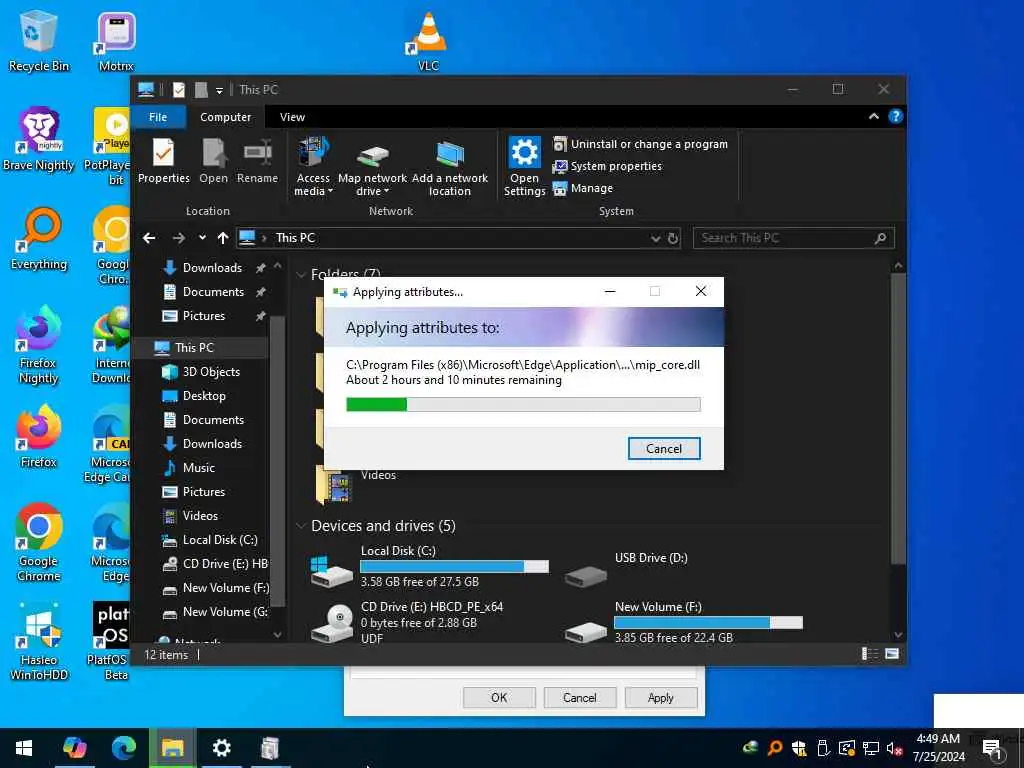Select Desktop in navigation pane
Viewport: 1024px width, 768px height.
click(204, 396)
